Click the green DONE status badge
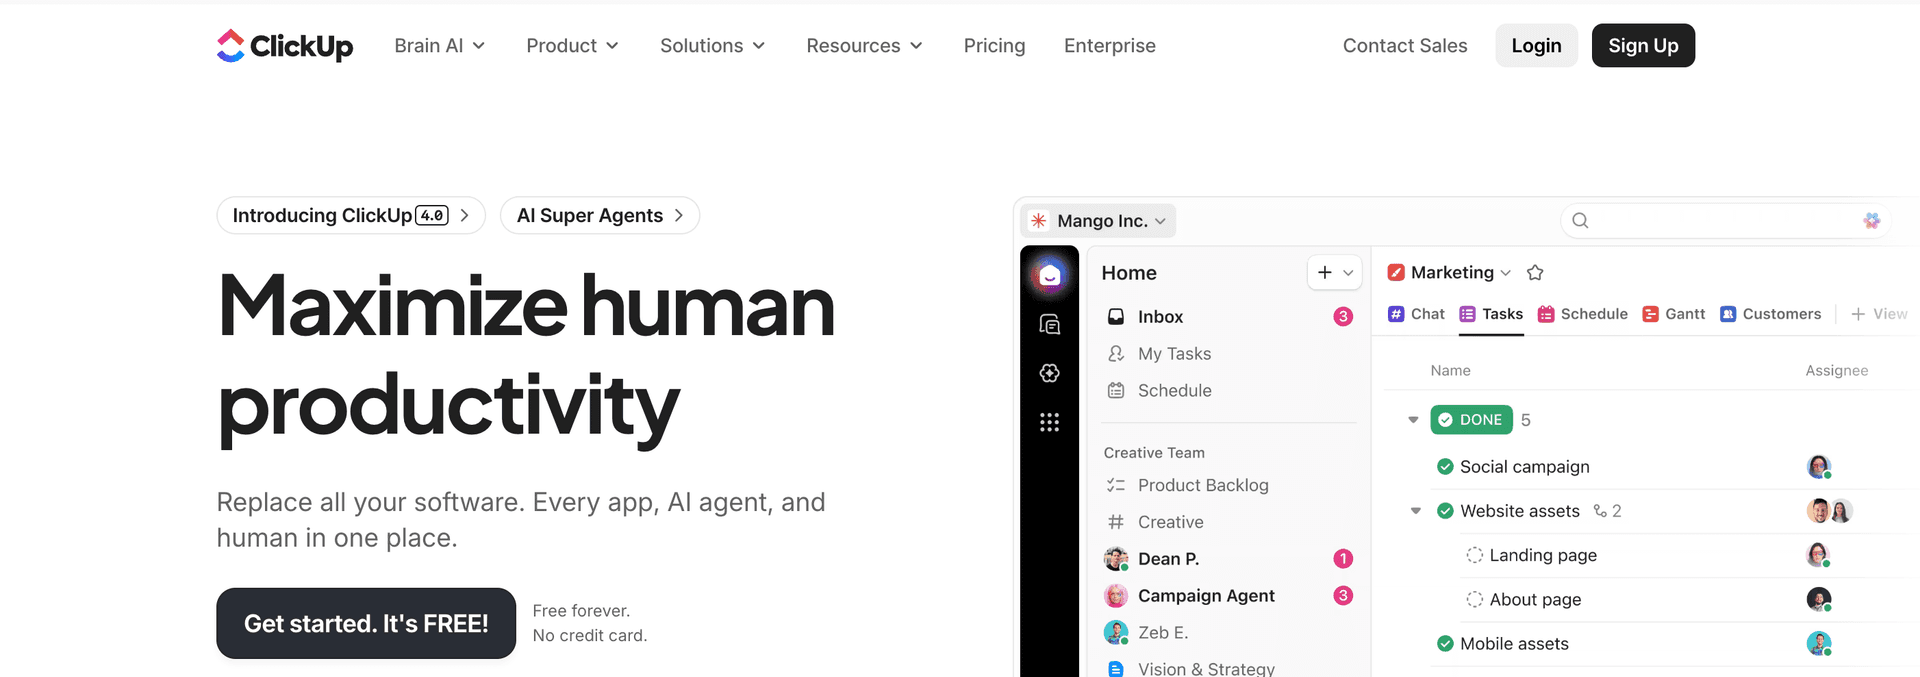The width and height of the screenshot is (1920, 677). [1471, 420]
